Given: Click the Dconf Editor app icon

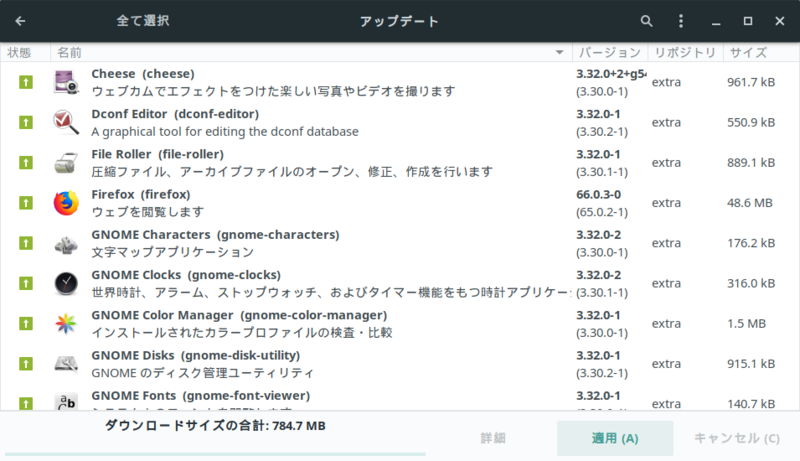Looking at the screenshot, I should pyautogui.click(x=66, y=122).
